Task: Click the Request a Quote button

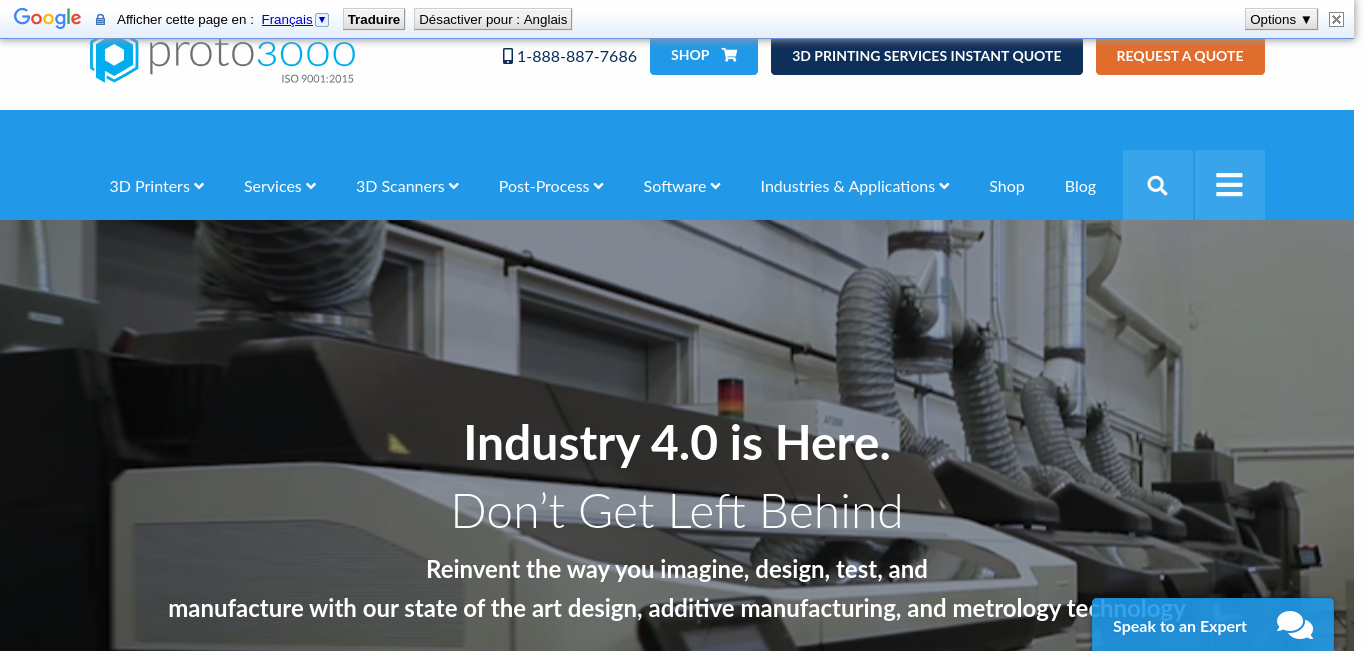Action: (1180, 56)
